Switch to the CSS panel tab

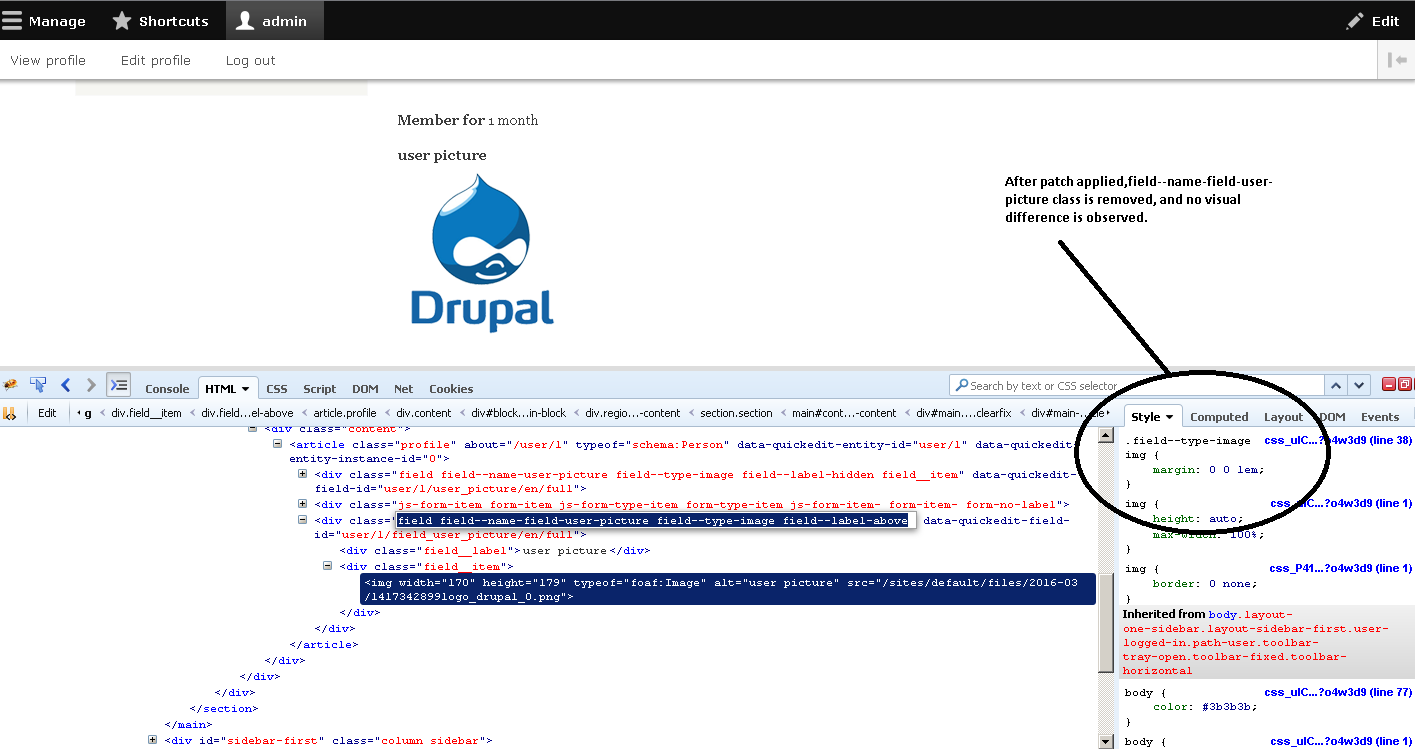277,389
